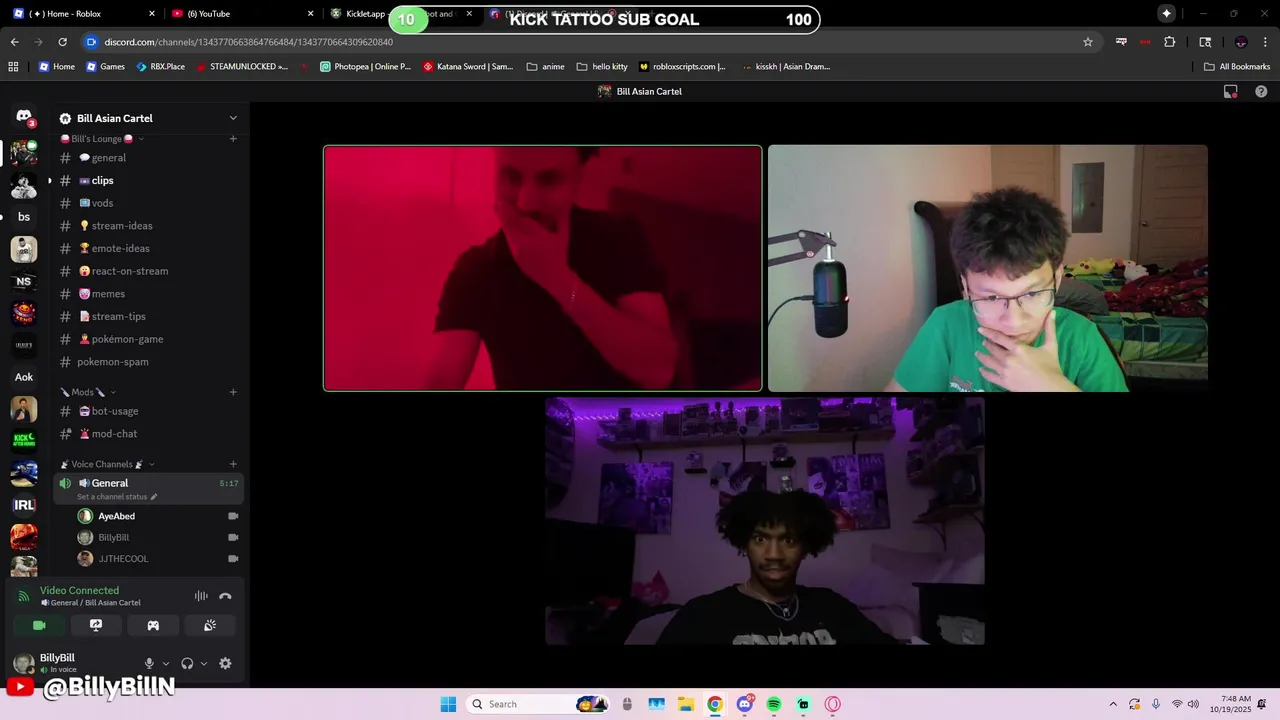Open Discord direct messages home icon

click(24, 117)
